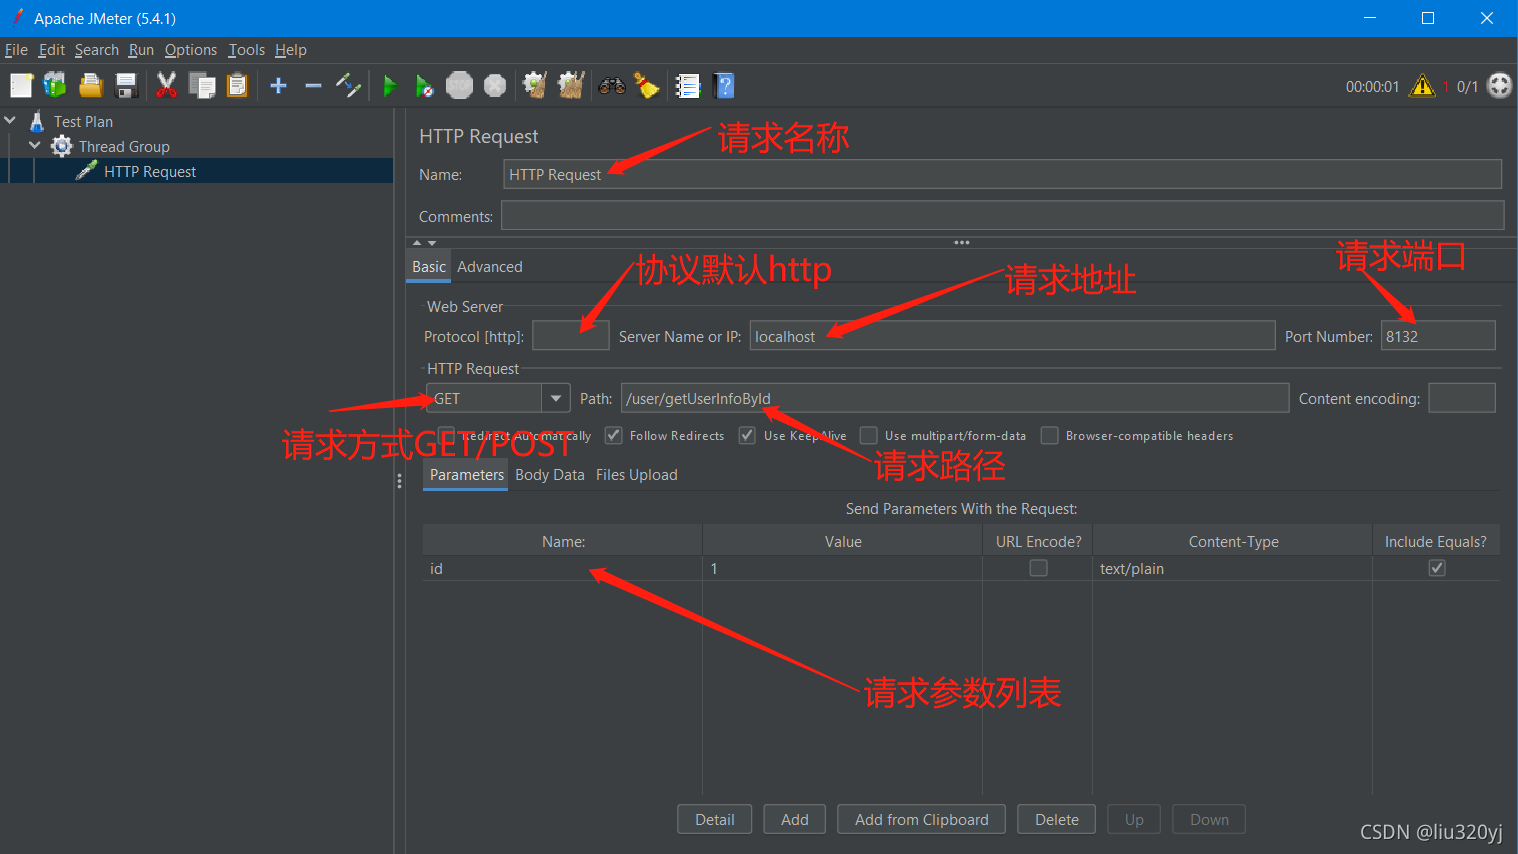Viewport: 1518px width, 854px height.
Task: Uncheck Include Equals for id parameter
Action: [1437, 568]
